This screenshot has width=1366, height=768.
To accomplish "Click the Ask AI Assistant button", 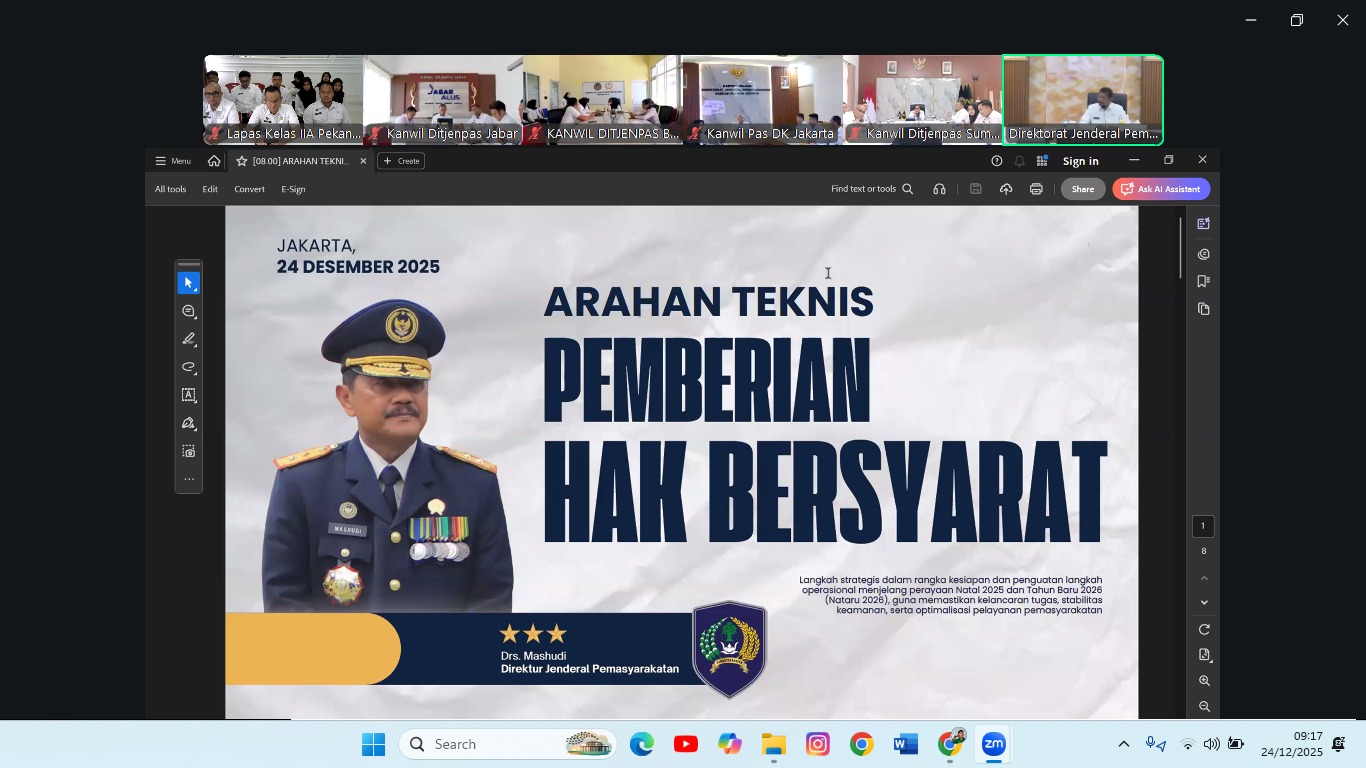I will [x=1161, y=189].
